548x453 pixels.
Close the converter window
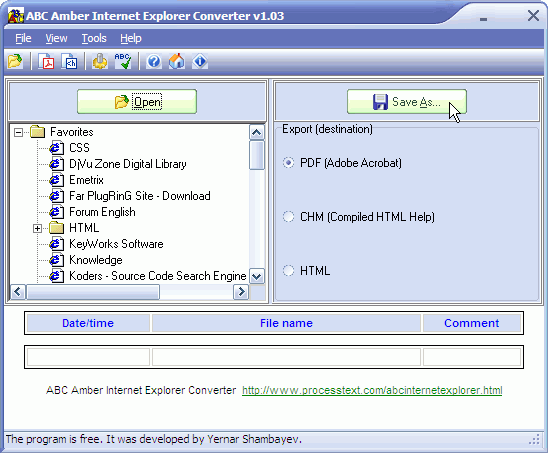tap(533, 15)
